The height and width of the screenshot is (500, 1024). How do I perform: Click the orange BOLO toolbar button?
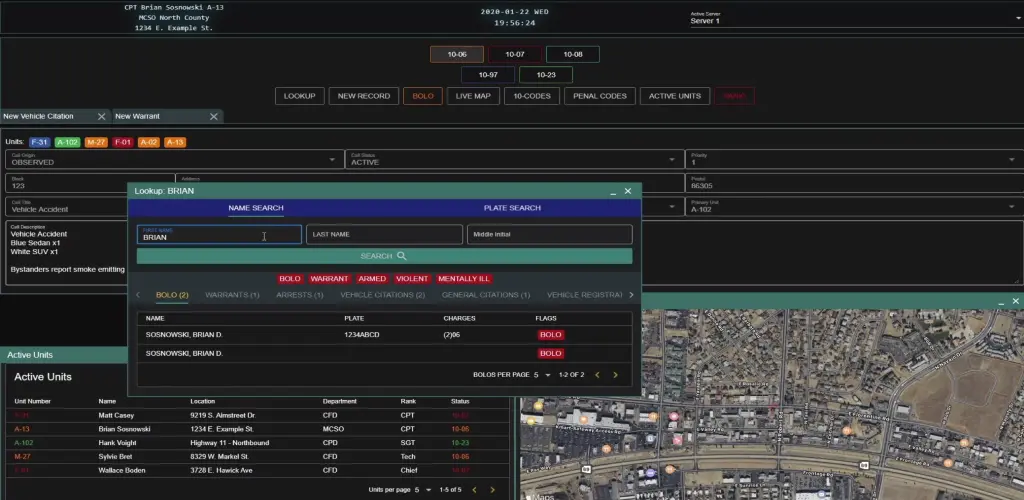click(x=423, y=96)
